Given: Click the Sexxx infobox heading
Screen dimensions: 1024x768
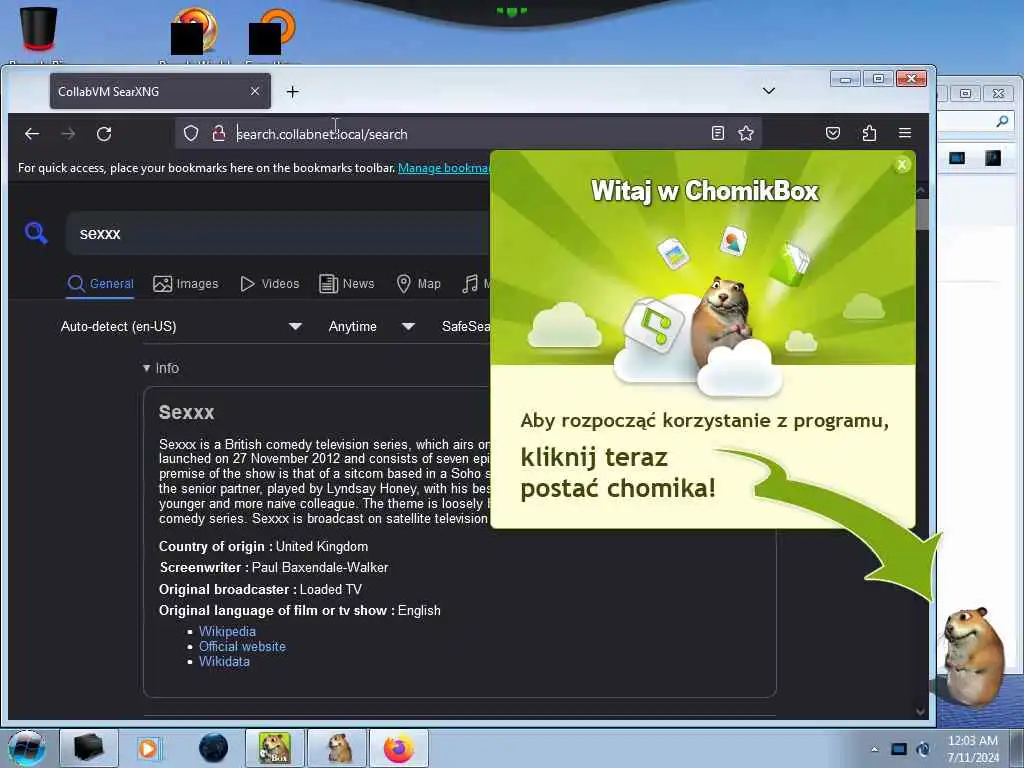Looking at the screenshot, I should pos(186,413).
